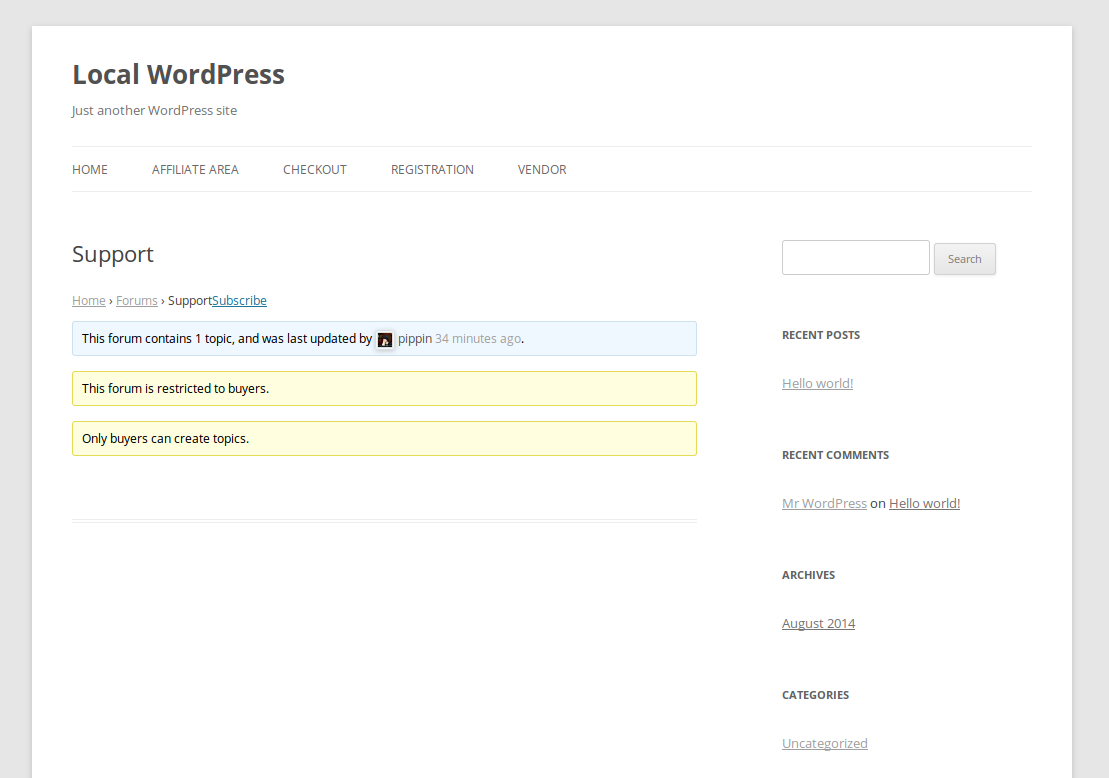
Task: Click pippin's avatar icon in forum notice
Action: pos(385,339)
